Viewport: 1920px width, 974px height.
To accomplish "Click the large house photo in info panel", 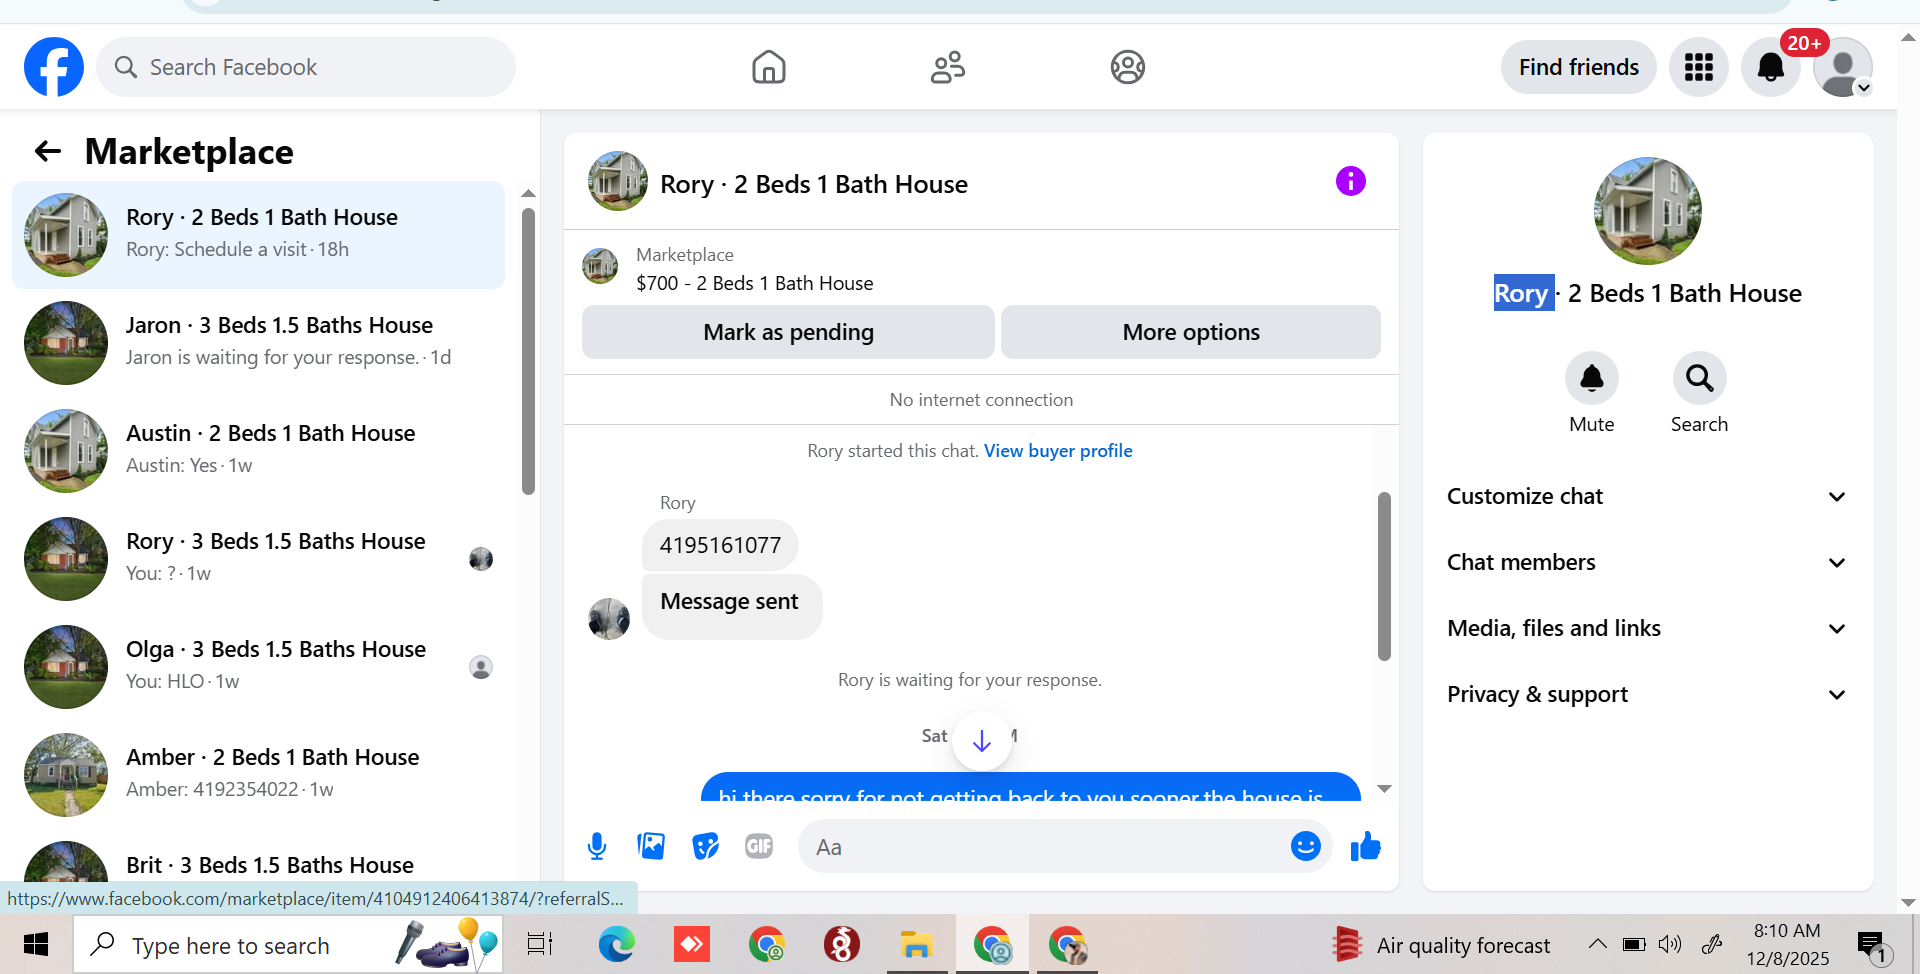I will tap(1648, 211).
